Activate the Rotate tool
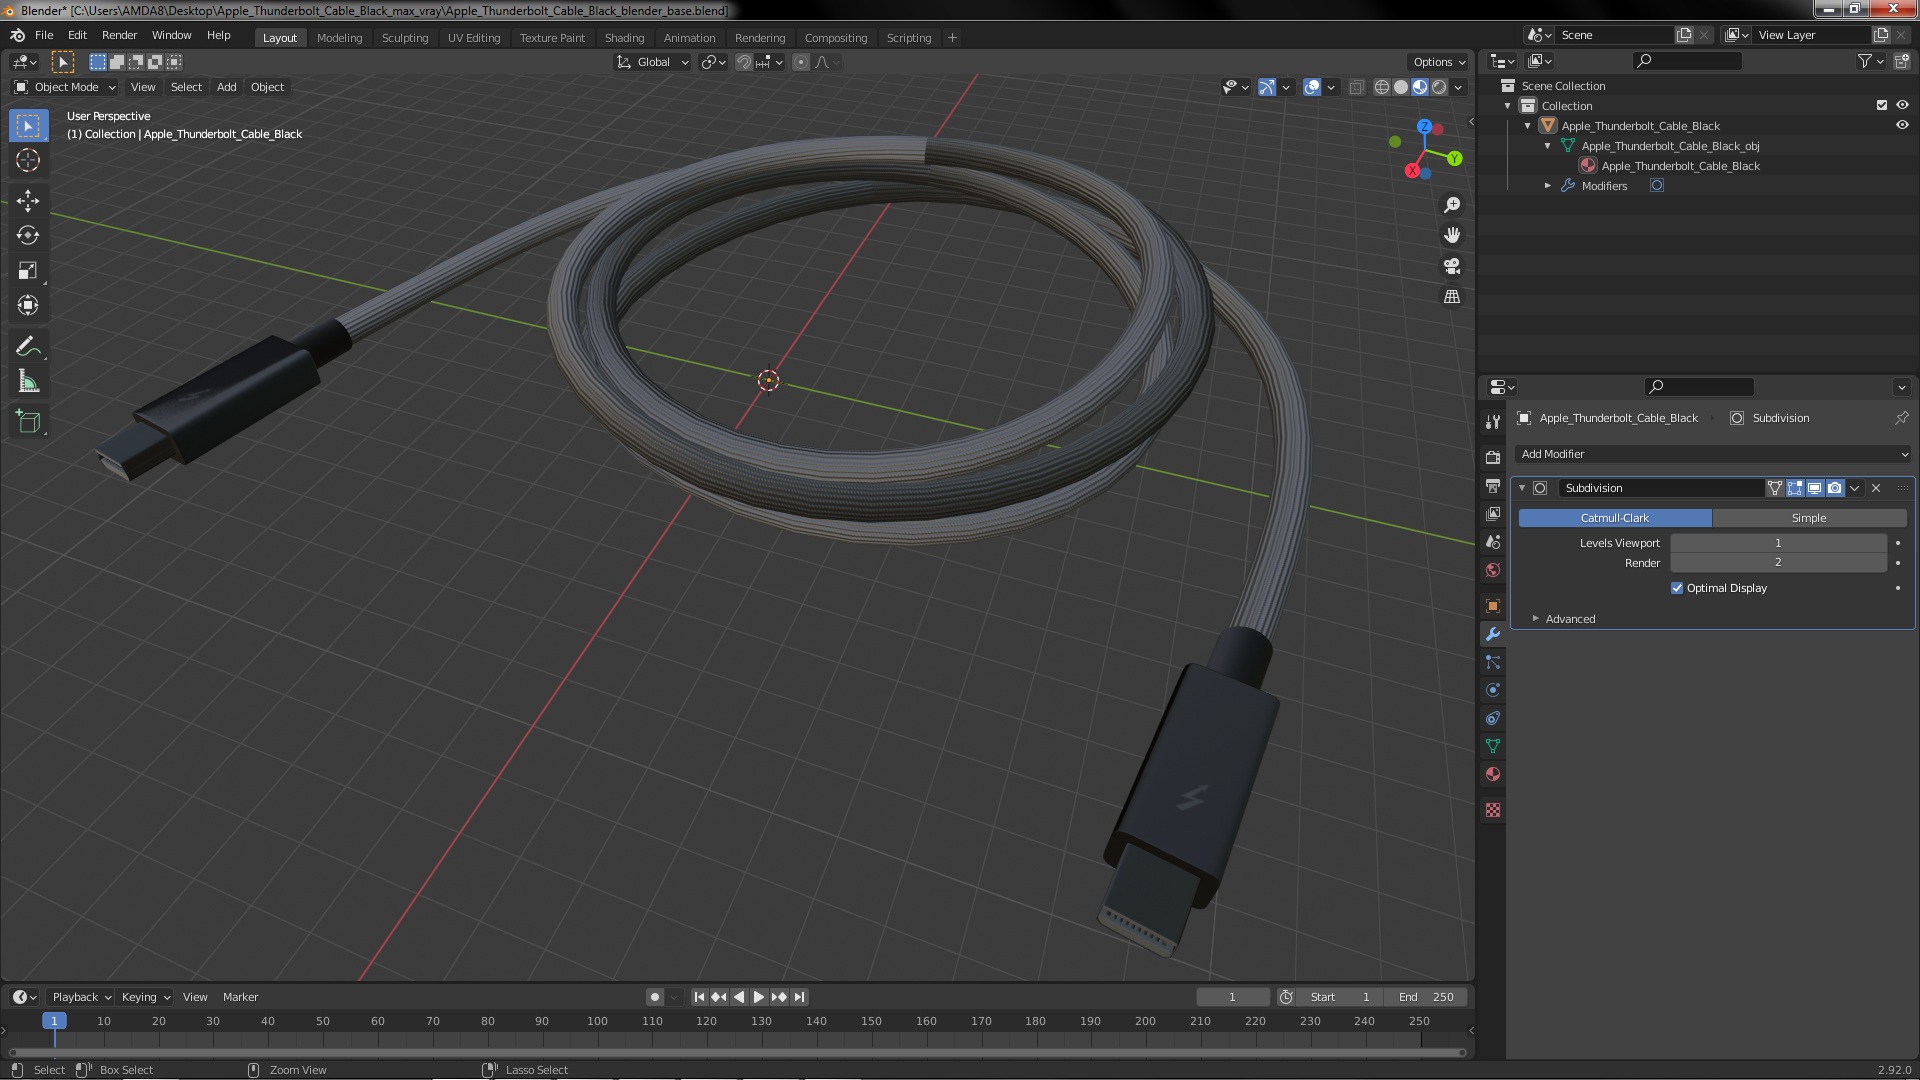The image size is (1920, 1080). (28, 236)
